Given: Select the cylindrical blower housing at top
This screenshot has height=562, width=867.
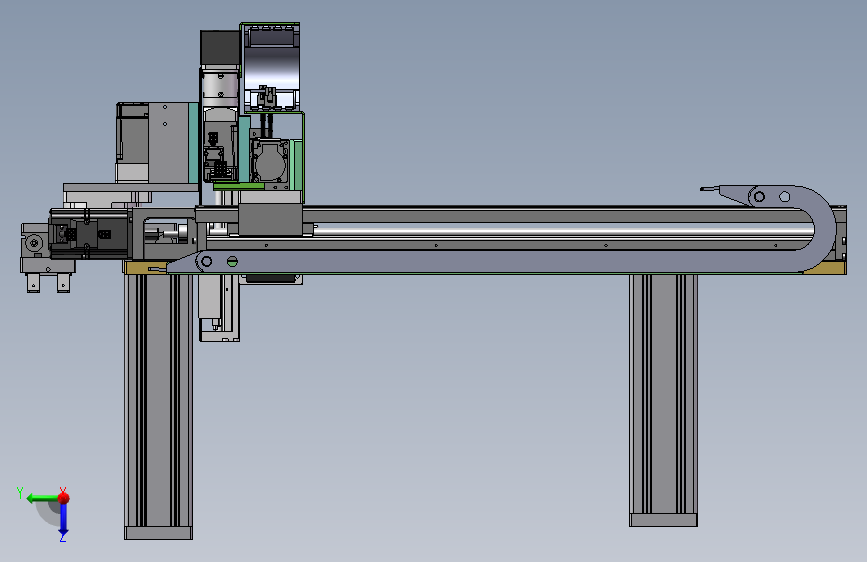Looking at the screenshot, I should (271, 66).
